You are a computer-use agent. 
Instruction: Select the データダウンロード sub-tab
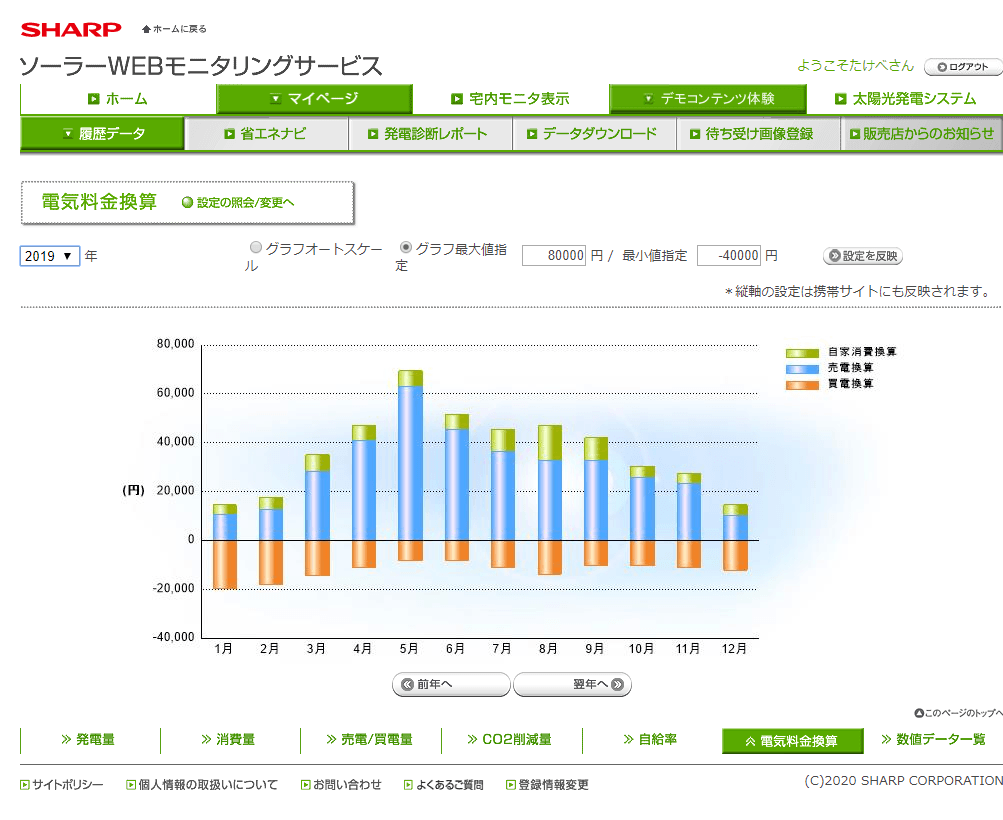pos(594,134)
